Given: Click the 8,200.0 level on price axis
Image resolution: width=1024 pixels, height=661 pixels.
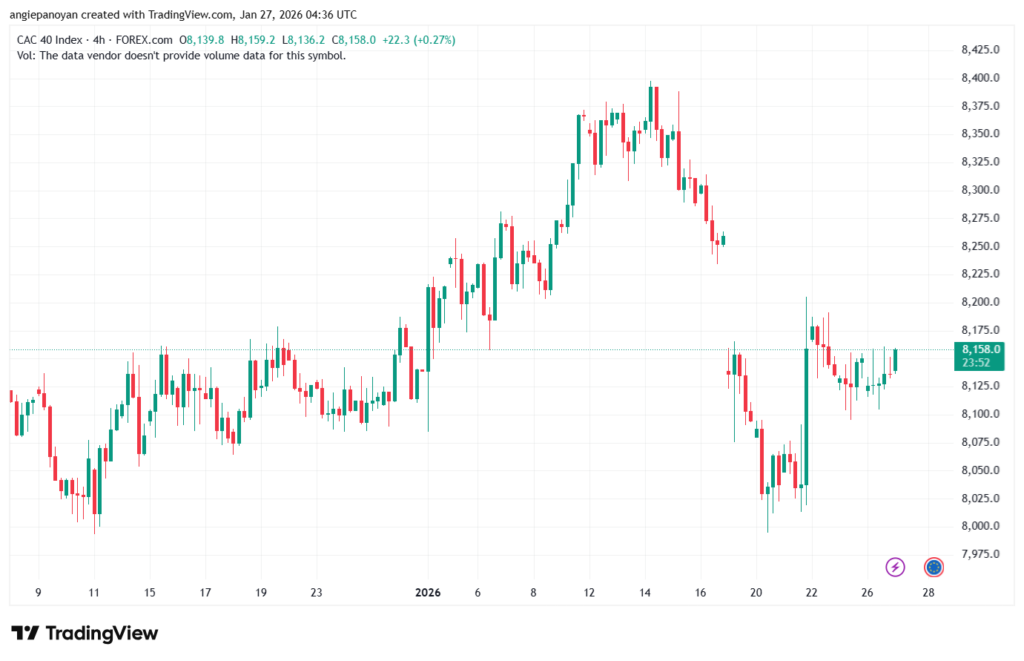Looking at the screenshot, I should (x=980, y=302).
